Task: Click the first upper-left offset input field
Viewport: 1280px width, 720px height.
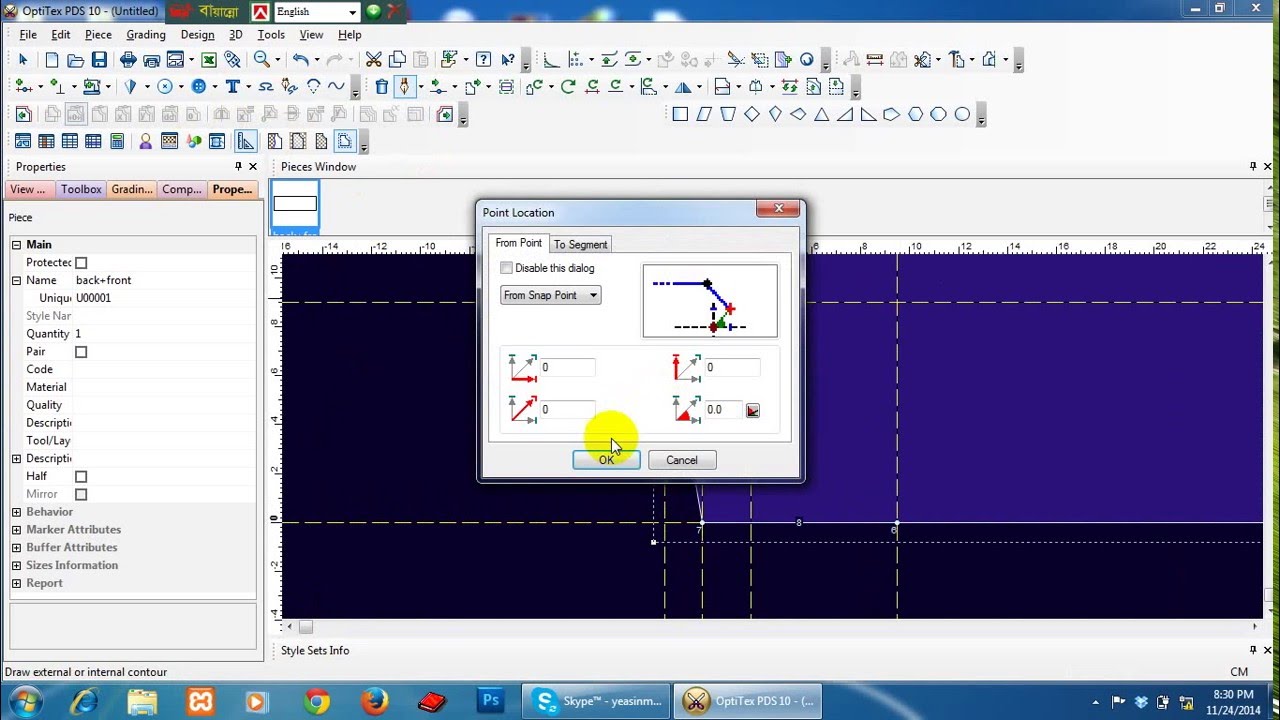Action: click(x=567, y=367)
